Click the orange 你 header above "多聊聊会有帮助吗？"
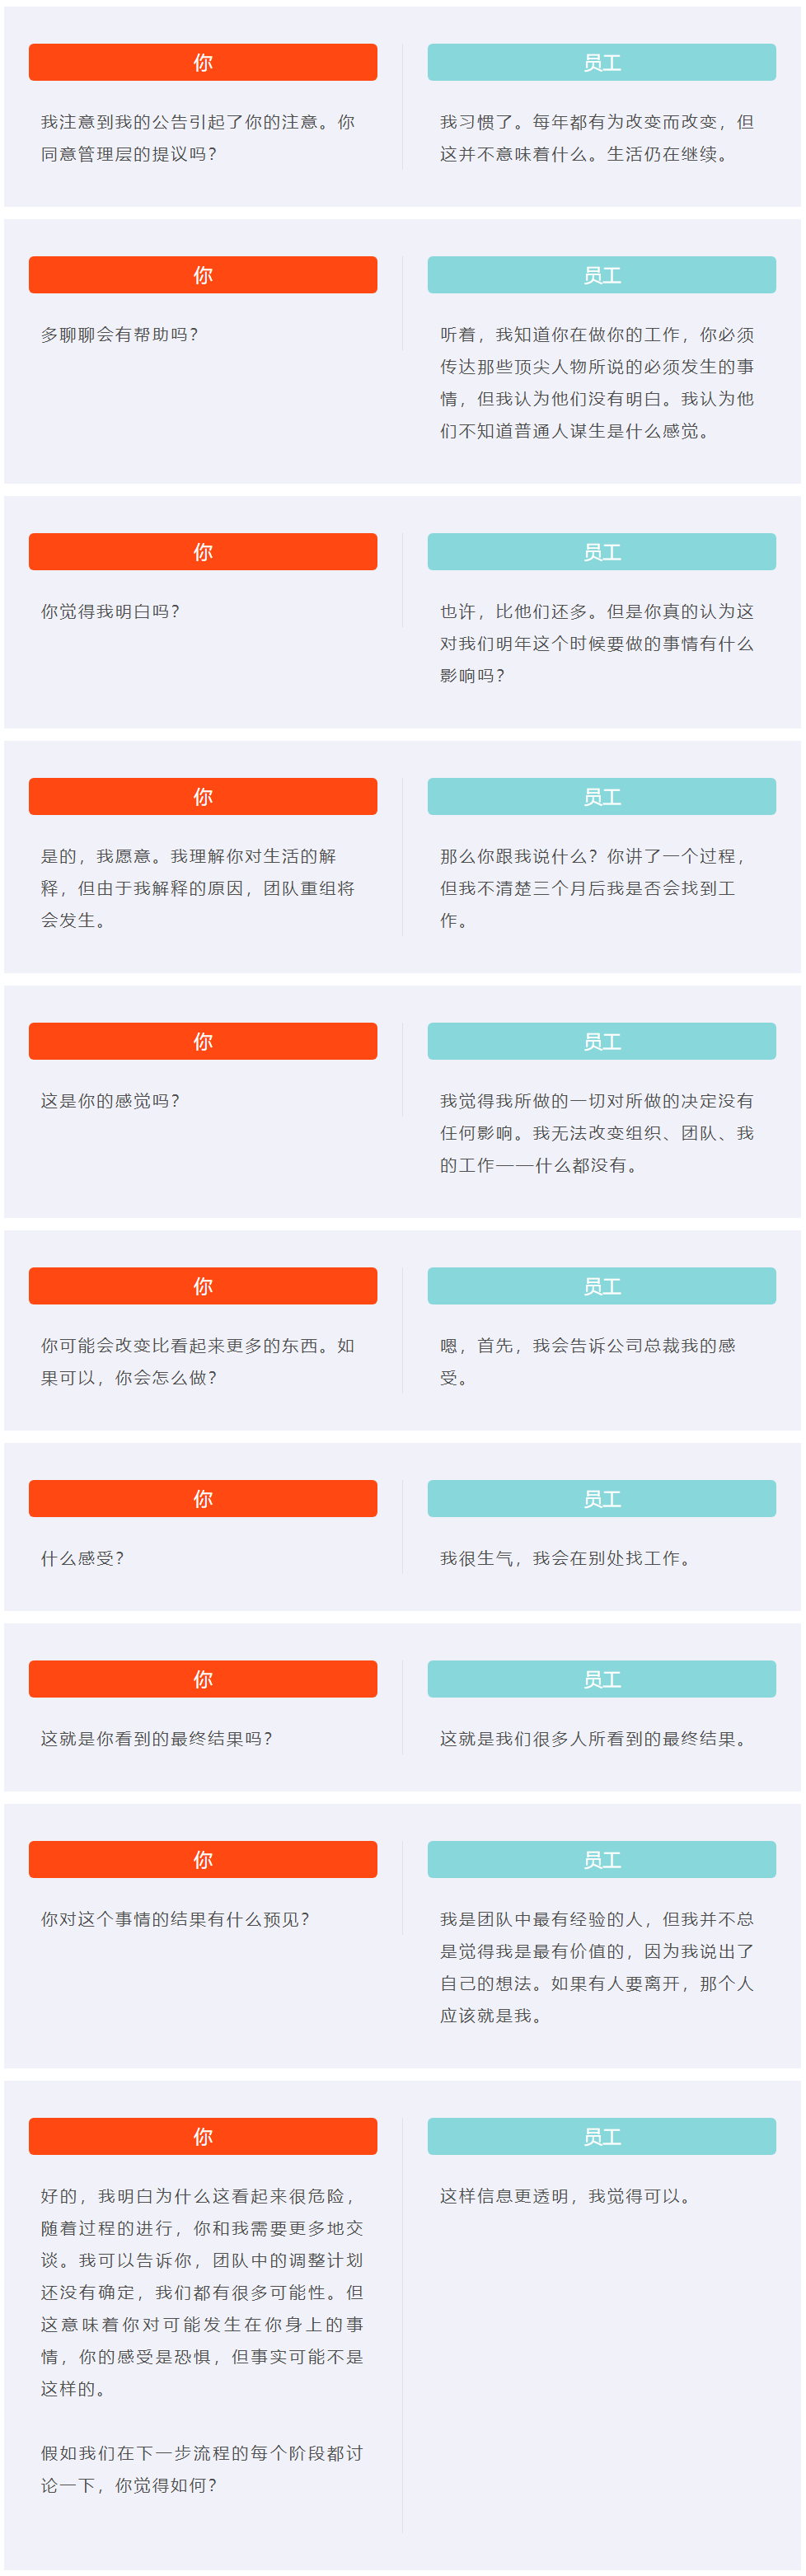 point(202,275)
